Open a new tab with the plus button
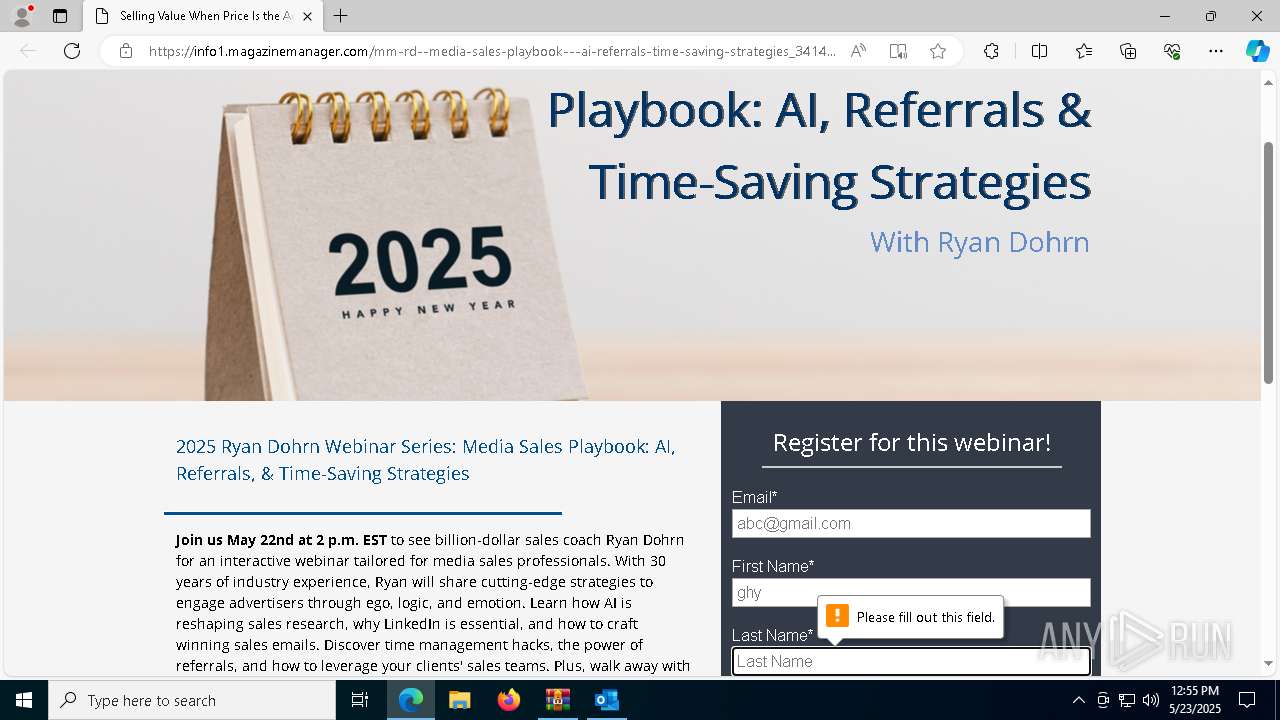 [341, 16]
